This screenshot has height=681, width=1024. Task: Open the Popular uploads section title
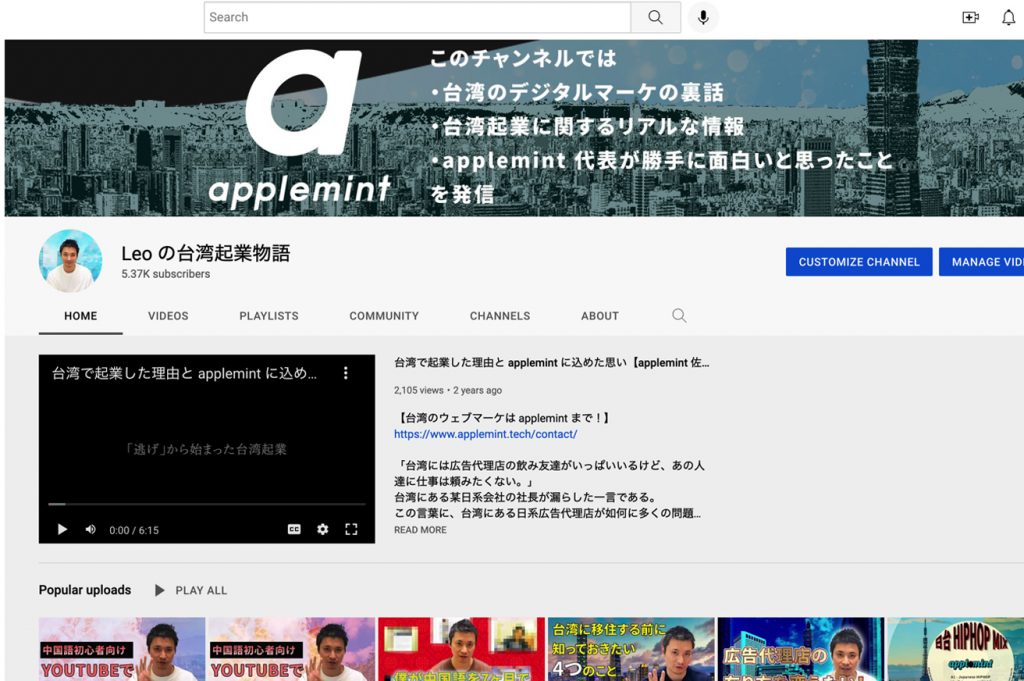pyautogui.click(x=85, y=590)
